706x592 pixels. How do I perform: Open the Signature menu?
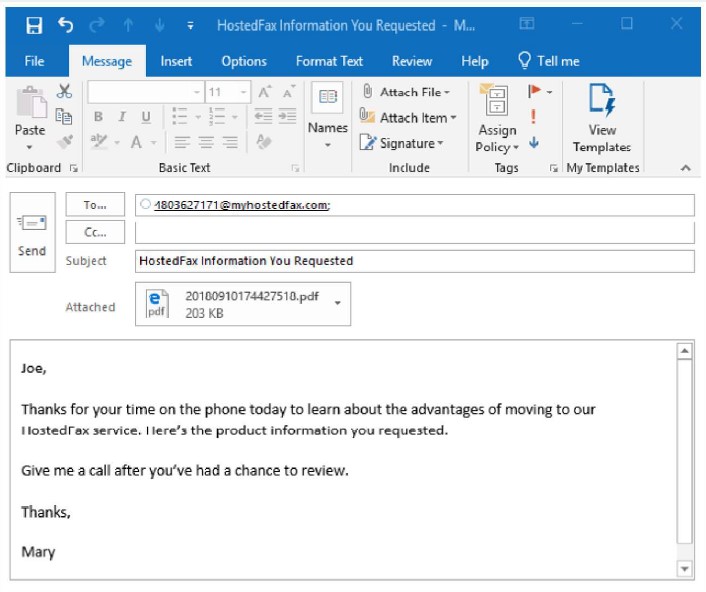pos(402,143)
